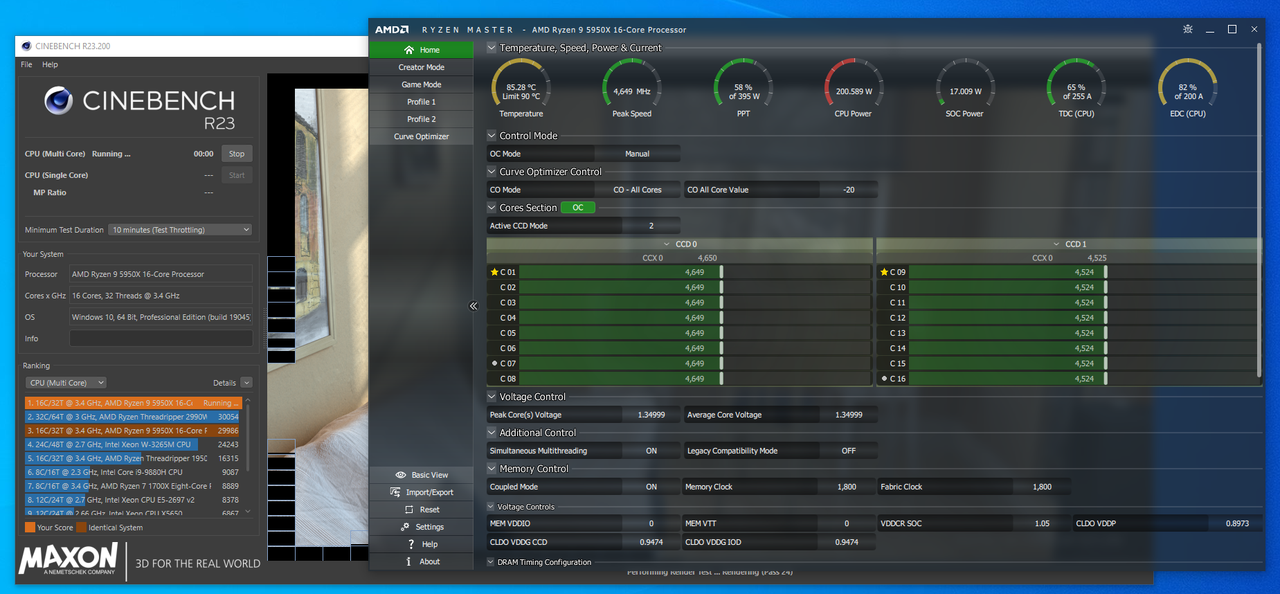The height and width of the screenshot is (594, 1280).
Task: Collapse the Cores Section
Action: [x=491, y=208]
